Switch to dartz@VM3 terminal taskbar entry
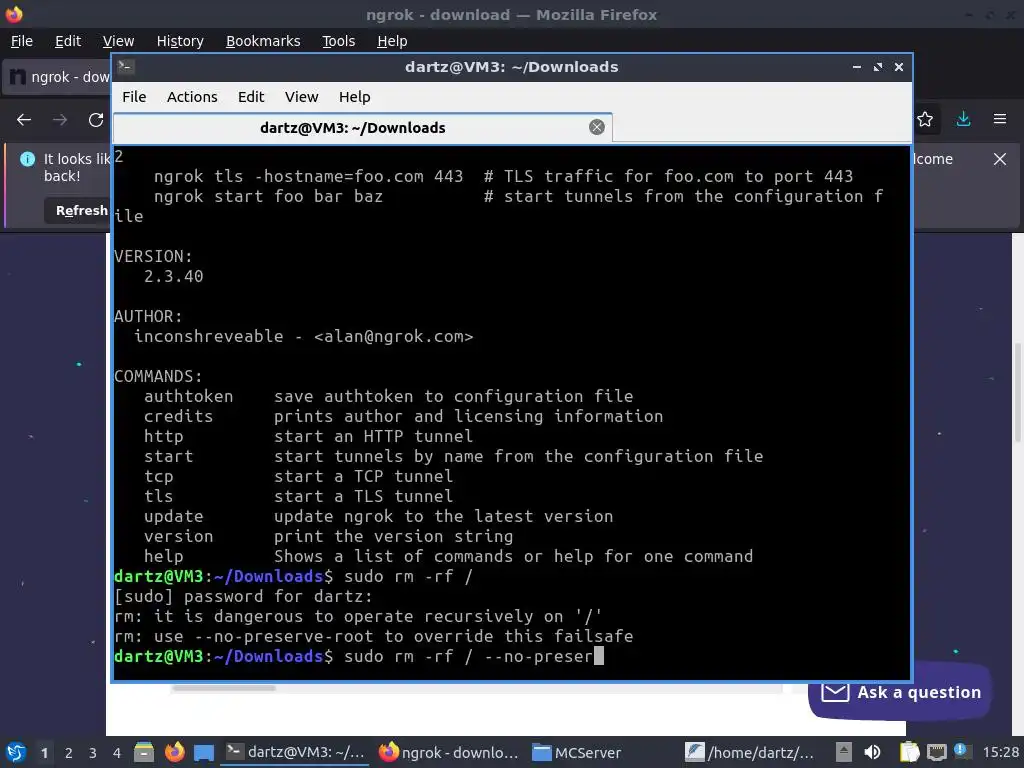The height and width of the screenshot is (768, 1024). [x=295, y=752]
